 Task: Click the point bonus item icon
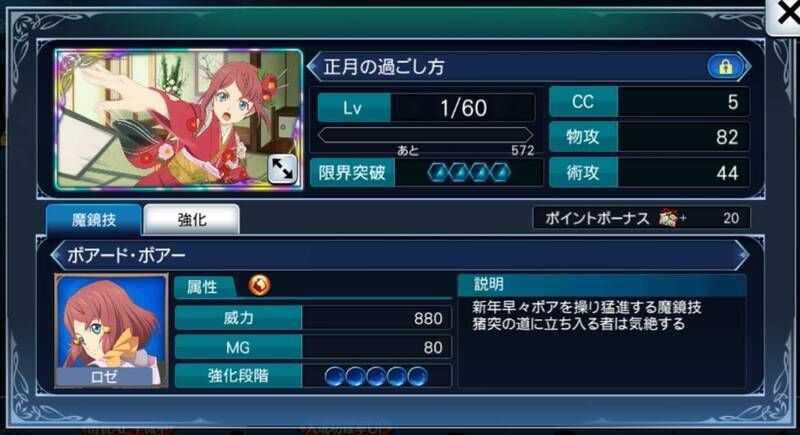point(668,218)
